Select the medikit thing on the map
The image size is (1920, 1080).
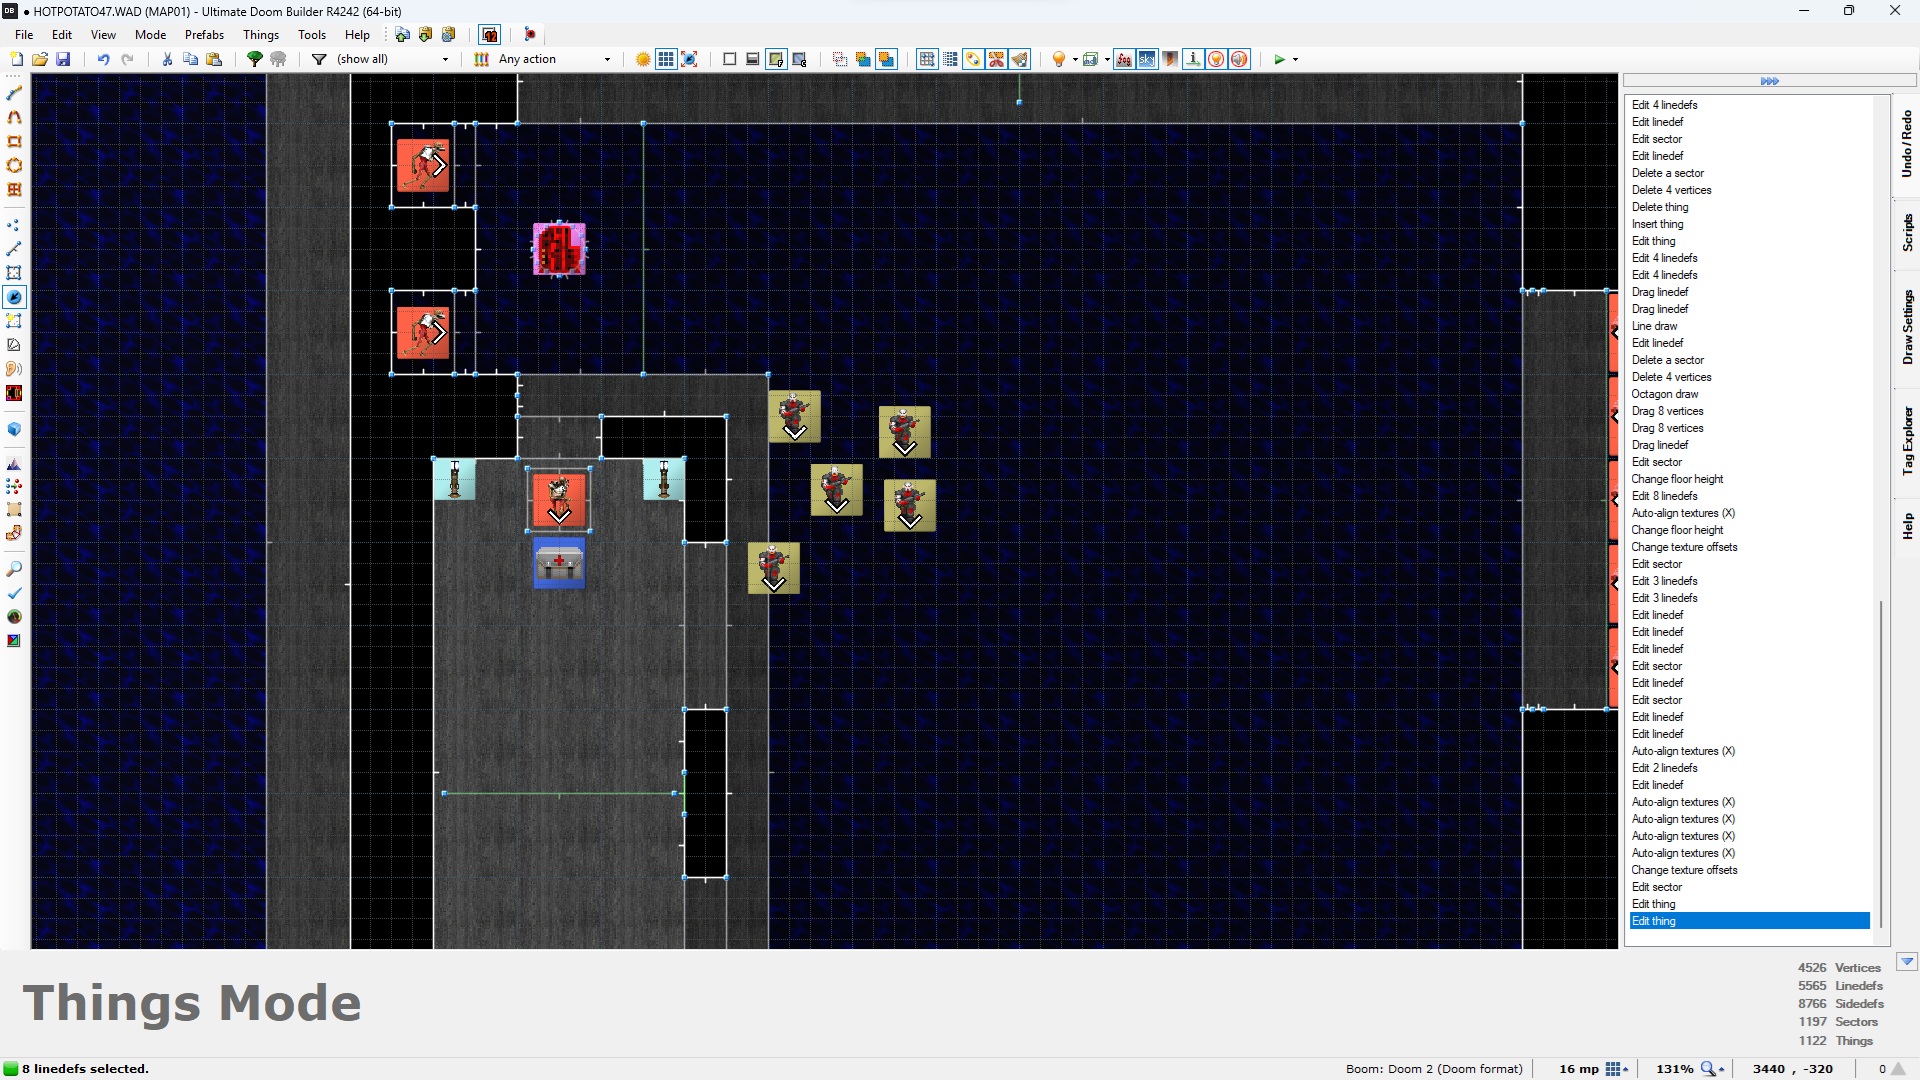tap(559, 564)
